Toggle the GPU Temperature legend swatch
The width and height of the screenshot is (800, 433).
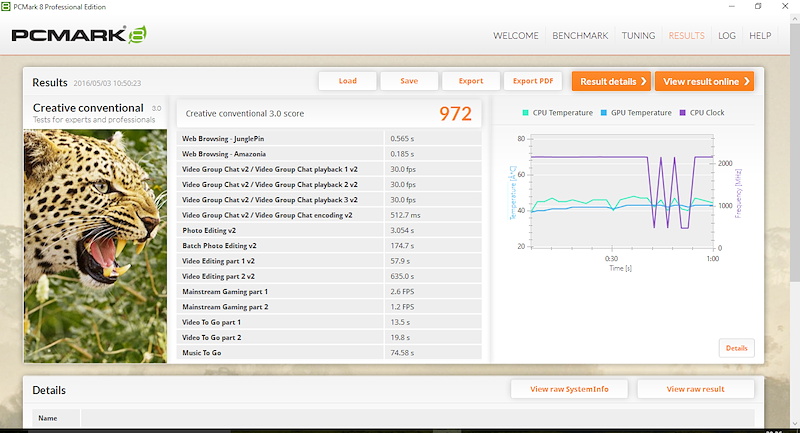[604, 113]
